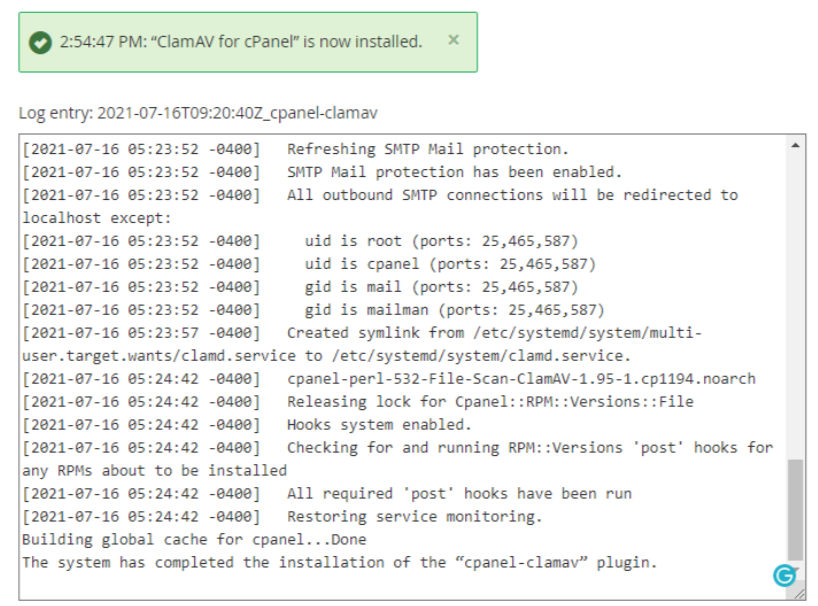Open the Grammarly icon in the log box

[x=784, y=575]
